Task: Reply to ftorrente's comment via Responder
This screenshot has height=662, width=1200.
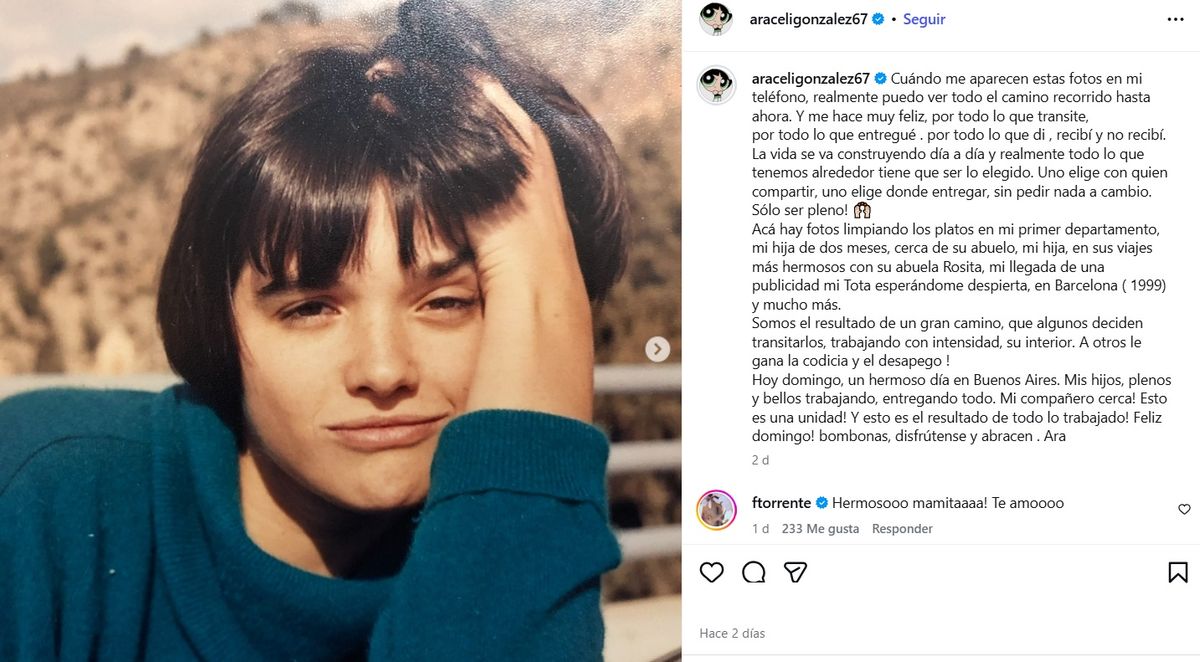Action: coord(902,529)
